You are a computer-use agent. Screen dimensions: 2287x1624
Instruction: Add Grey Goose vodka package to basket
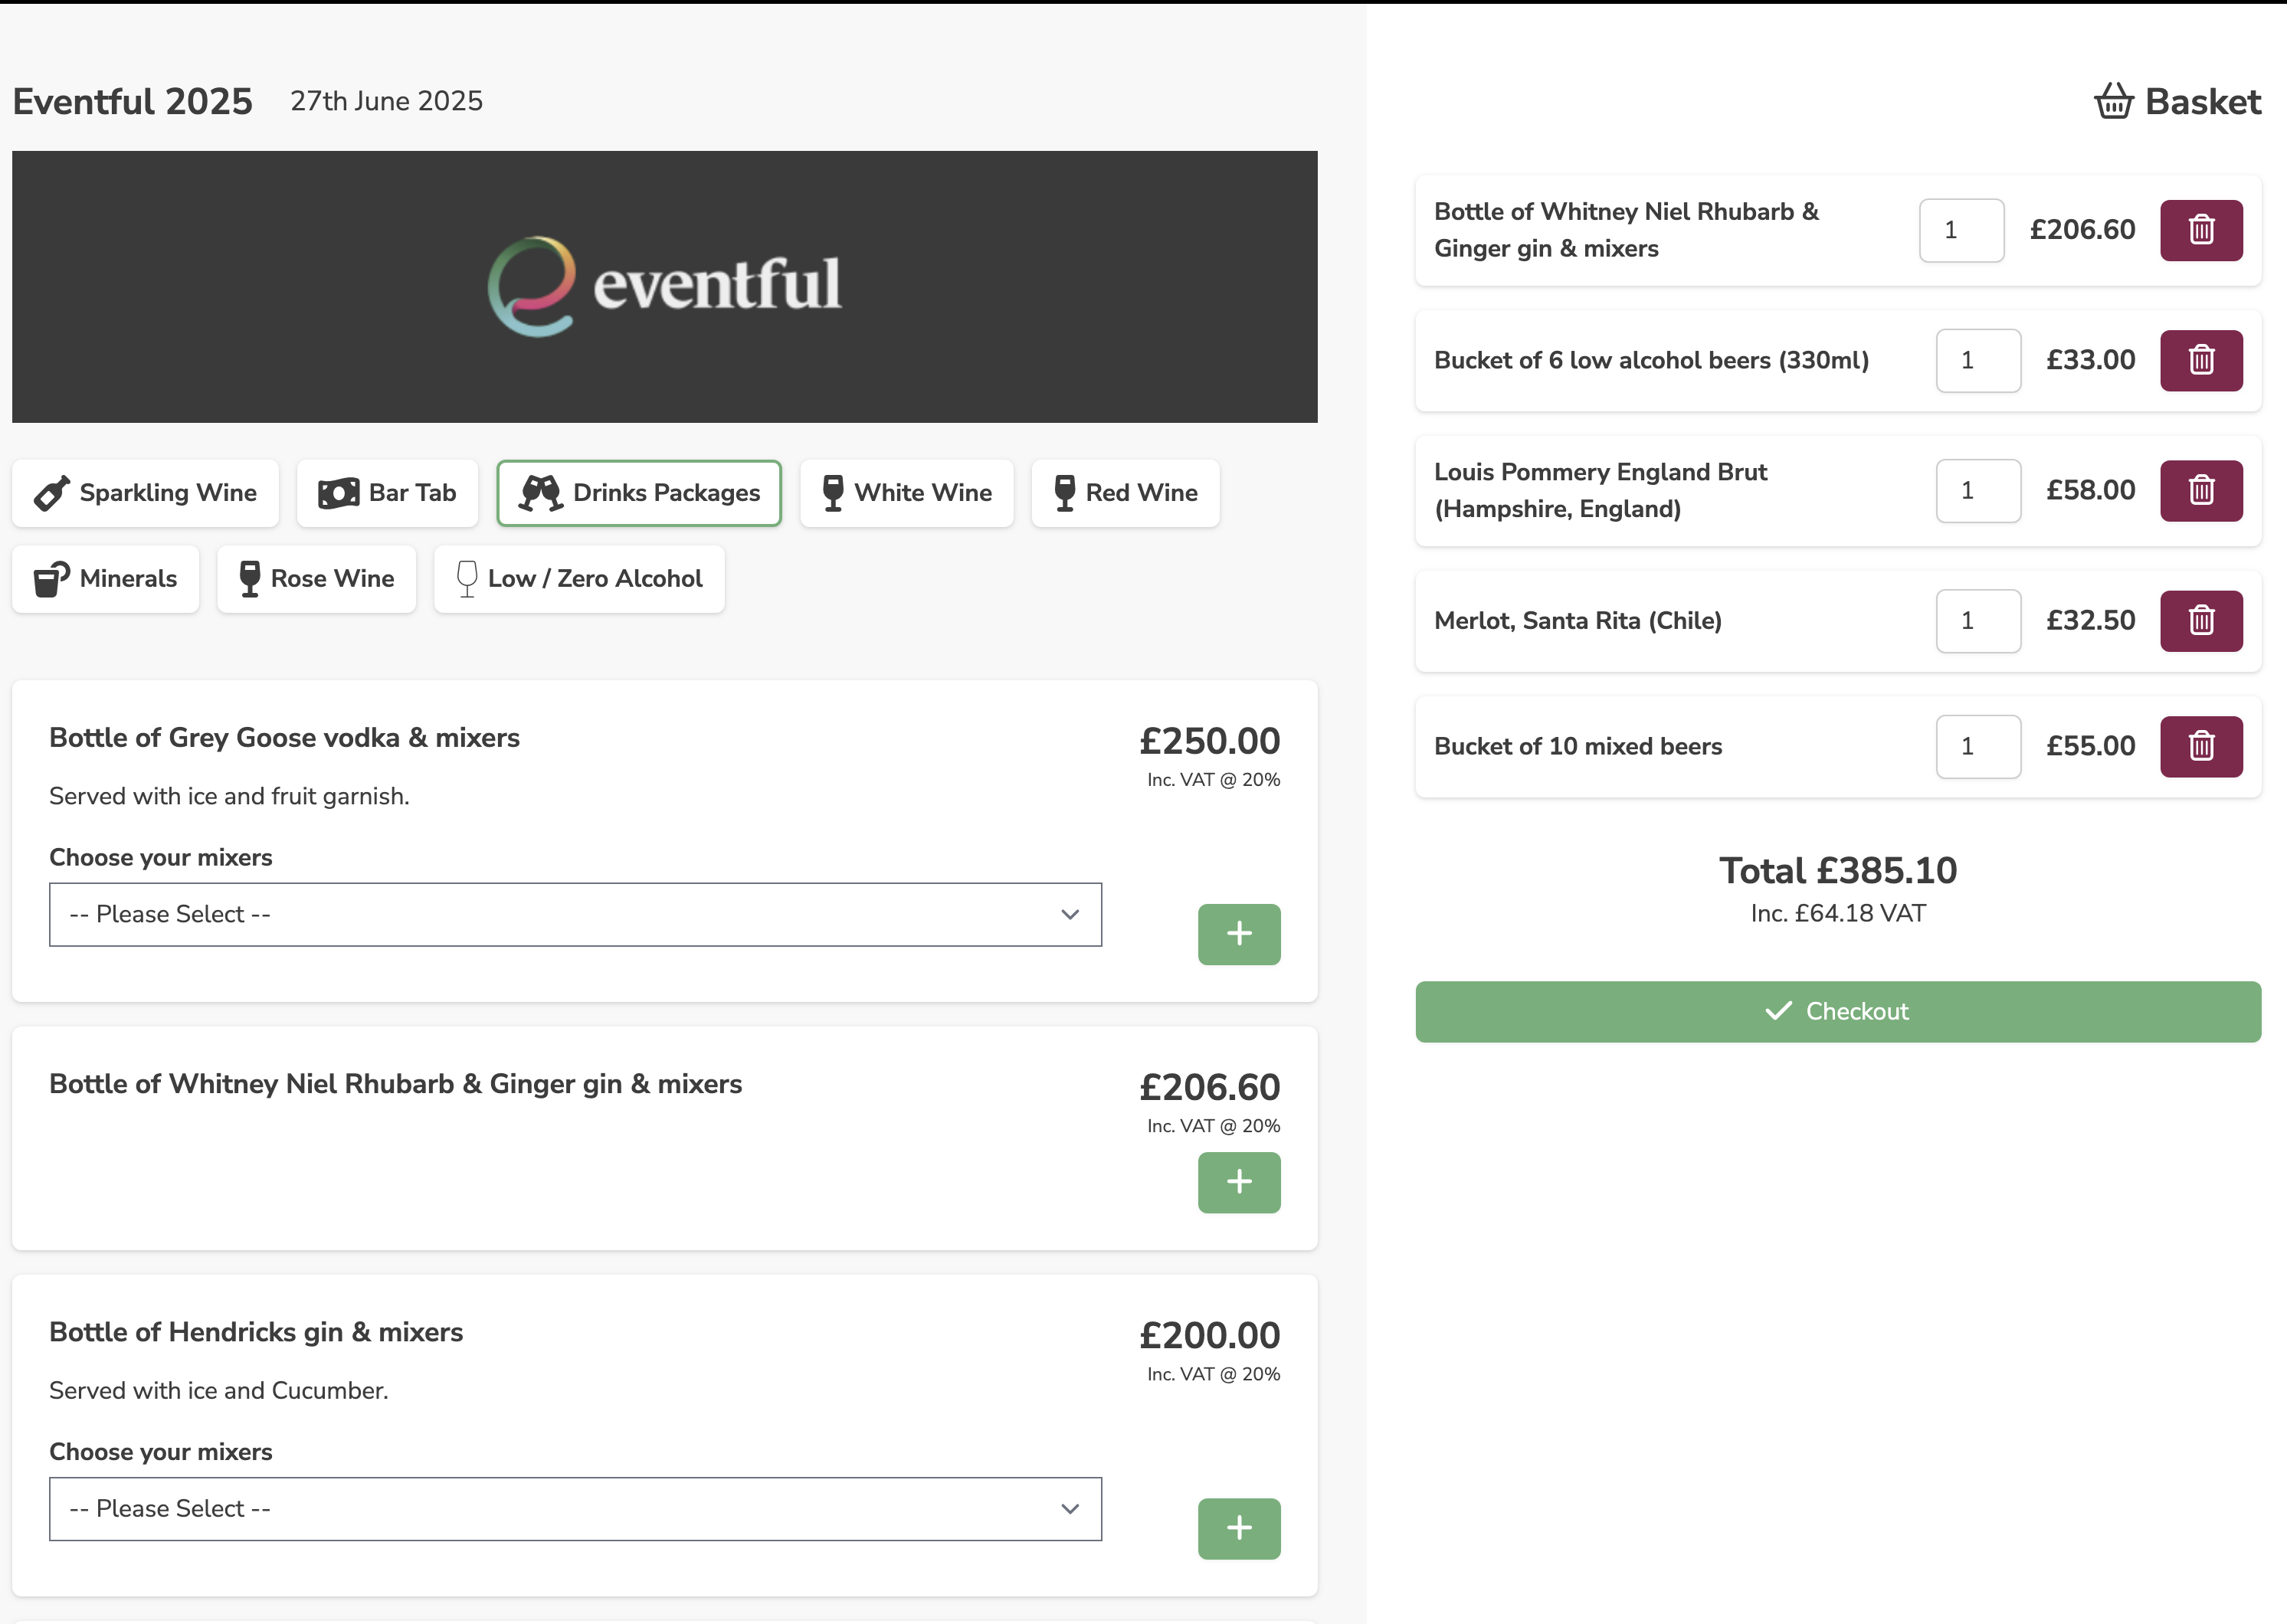click(1238, 934)
